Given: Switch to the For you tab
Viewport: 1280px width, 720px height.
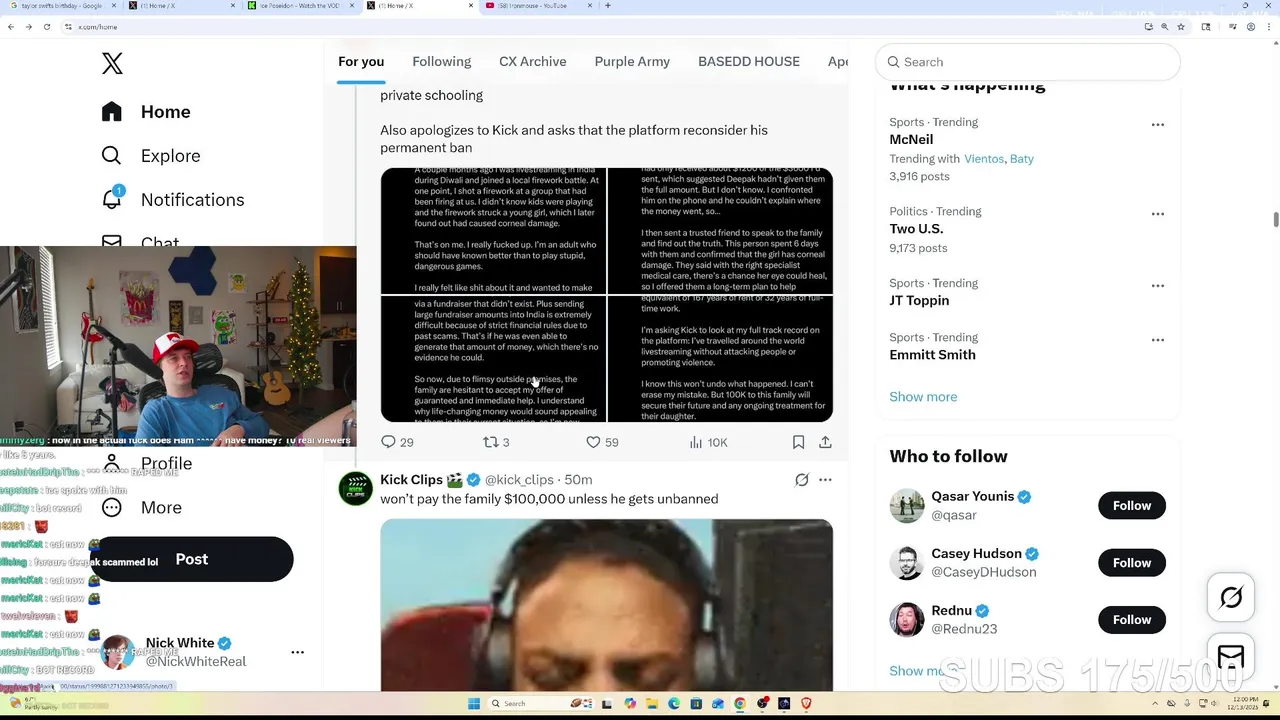Looking at the screenshot, I should click(x=361, y=62).
